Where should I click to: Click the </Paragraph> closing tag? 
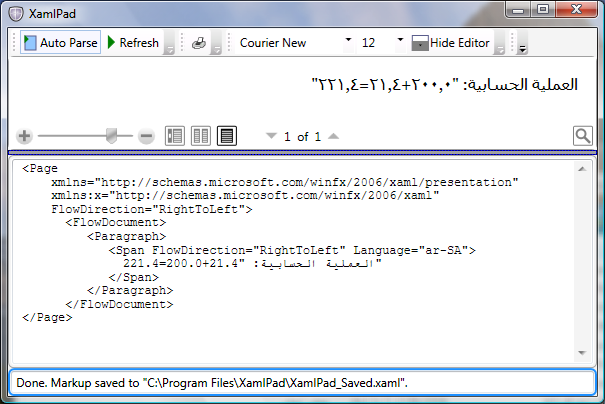[130, 291]
